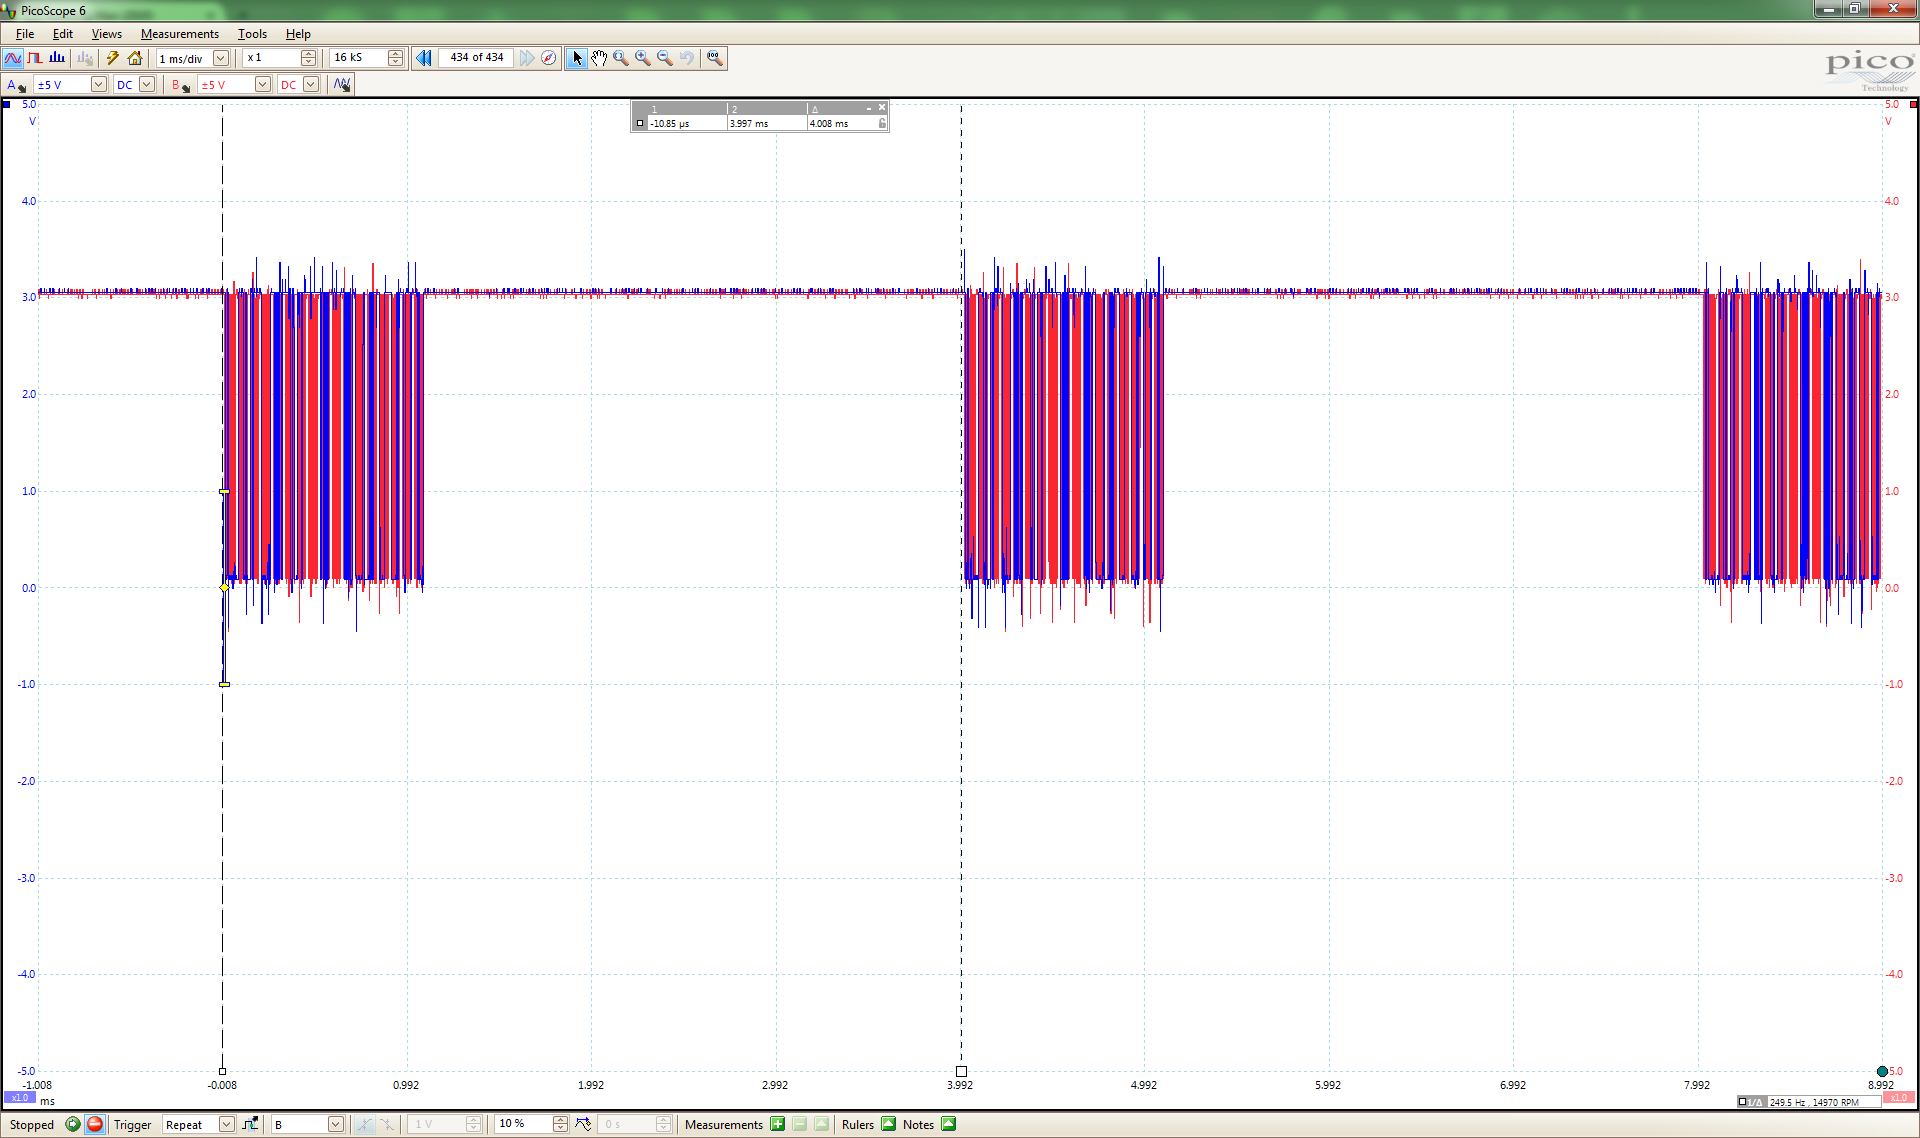The height and width of the screenshot is (1138, 1920).
Task: Click the yellow trigger marker diamond
Action: [x=224, y=588]
